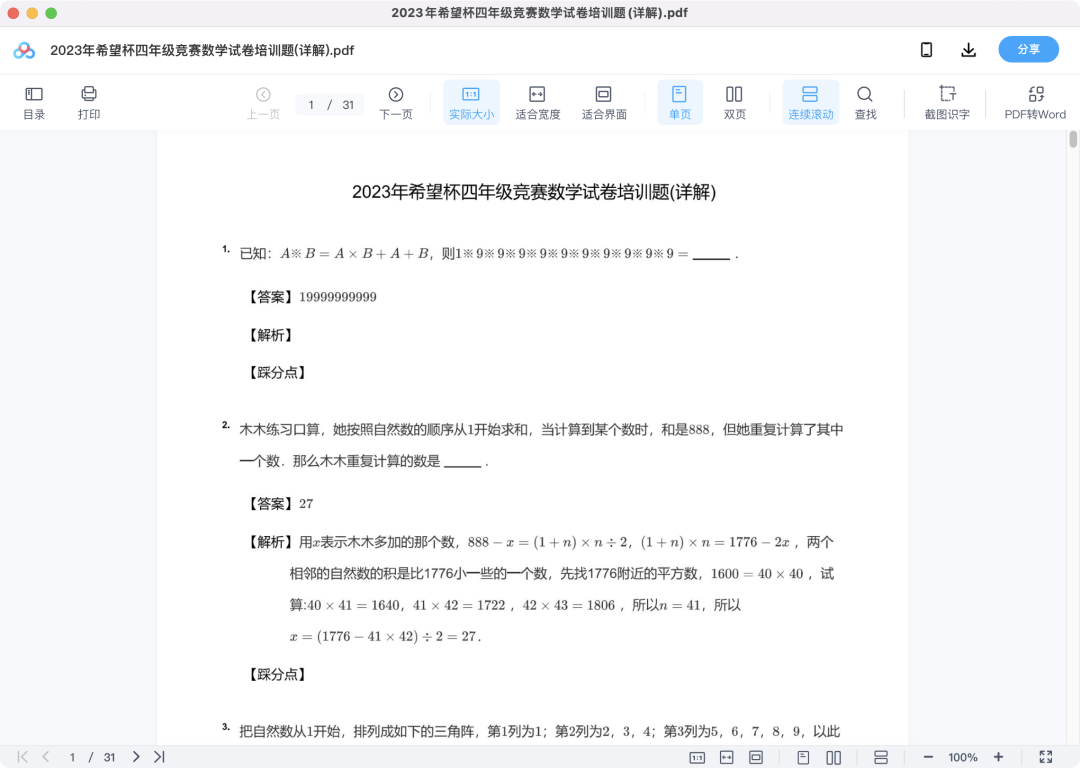Toggle 连续滚动 continuous scrolling
Image resolution: width=1080 pixels, height=768 pixels.
811,103
